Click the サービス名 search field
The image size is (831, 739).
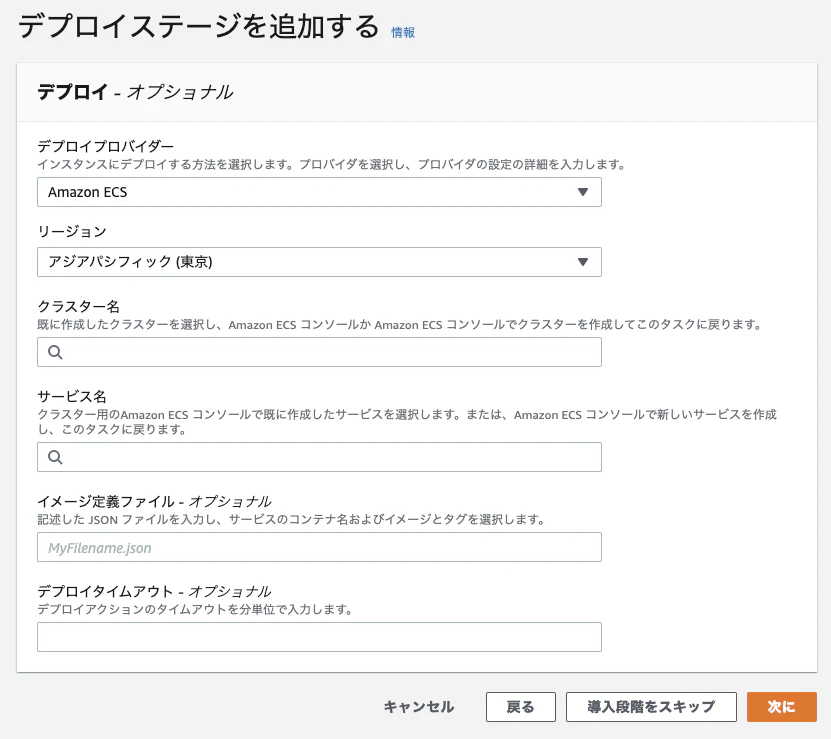pos(319,457)
